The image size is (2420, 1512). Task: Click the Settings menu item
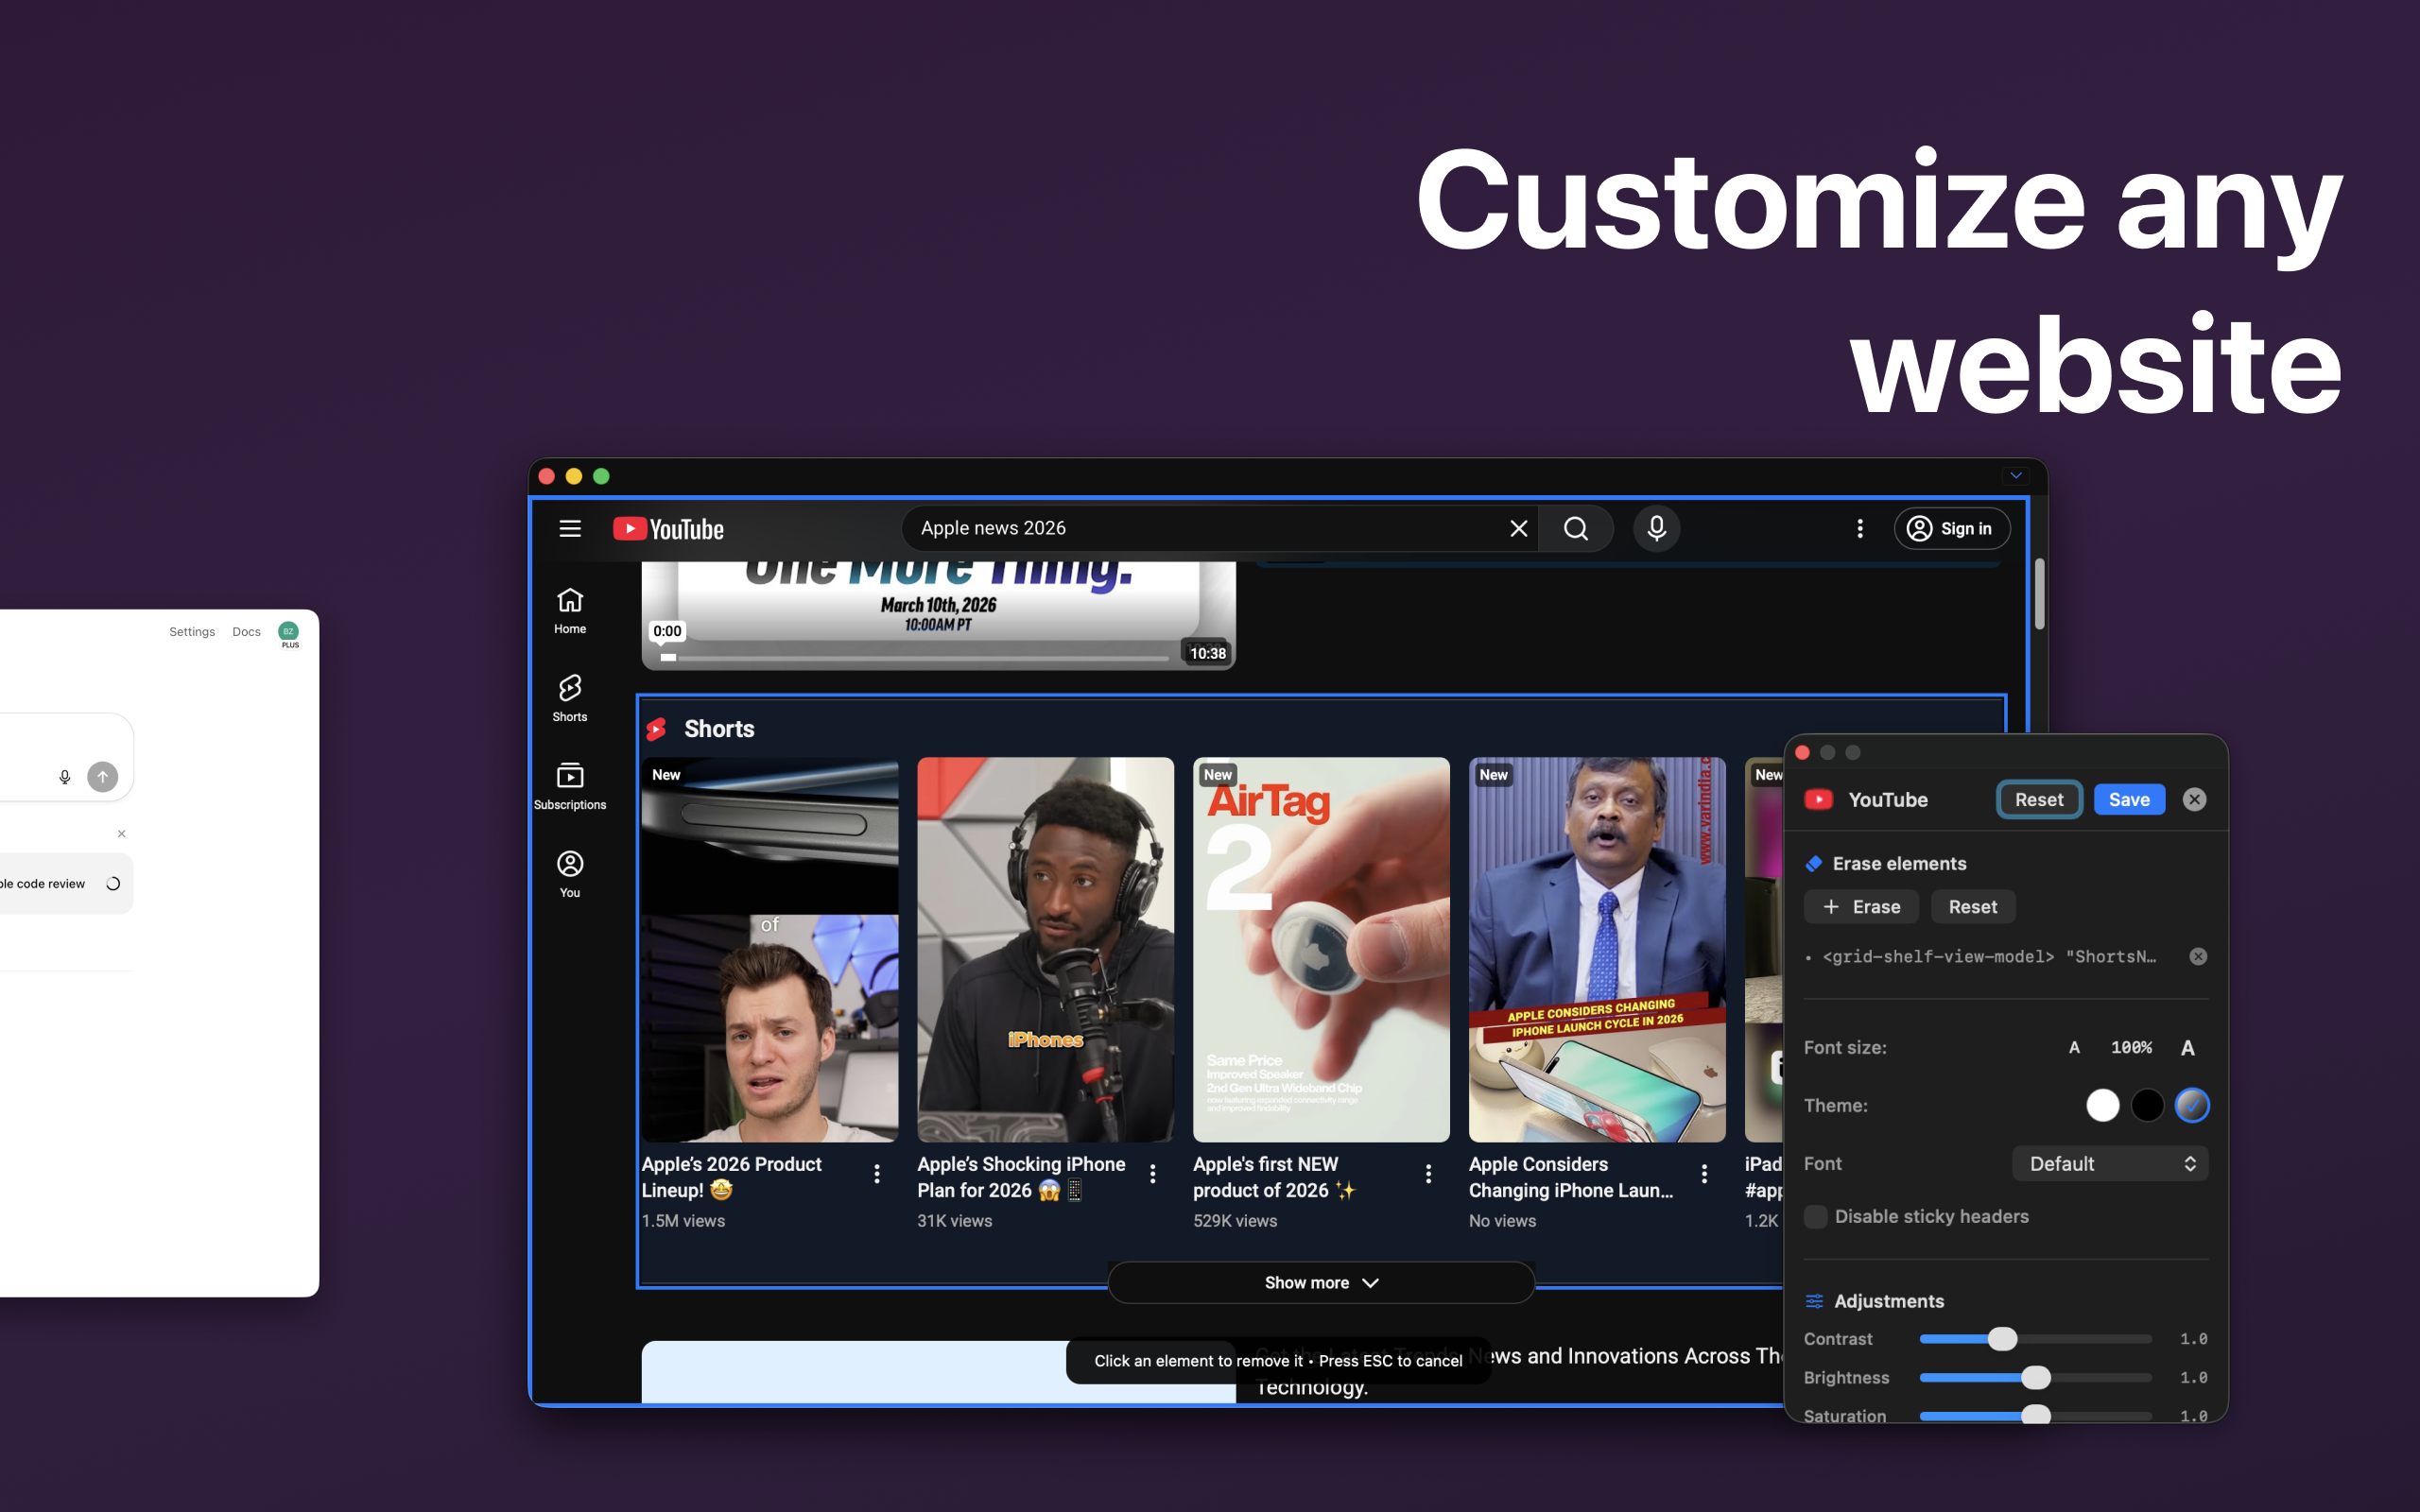(x=192, y=631)
